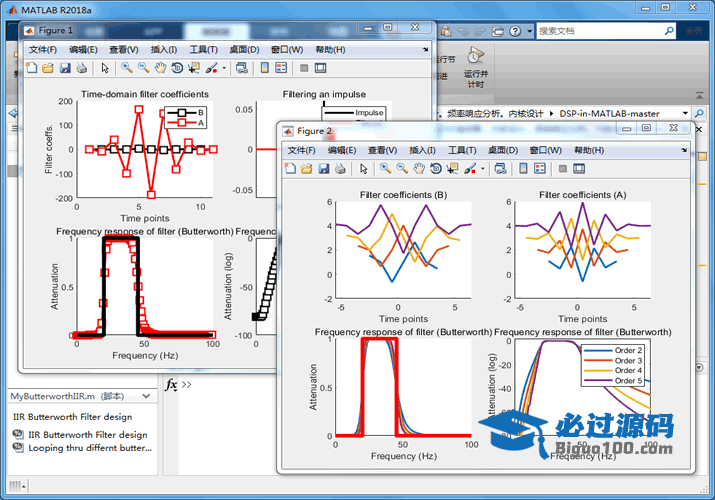715x500 pixels.
Task: Enable Data Cursor tool in Figure 1
Action: [x=194, y=68]
